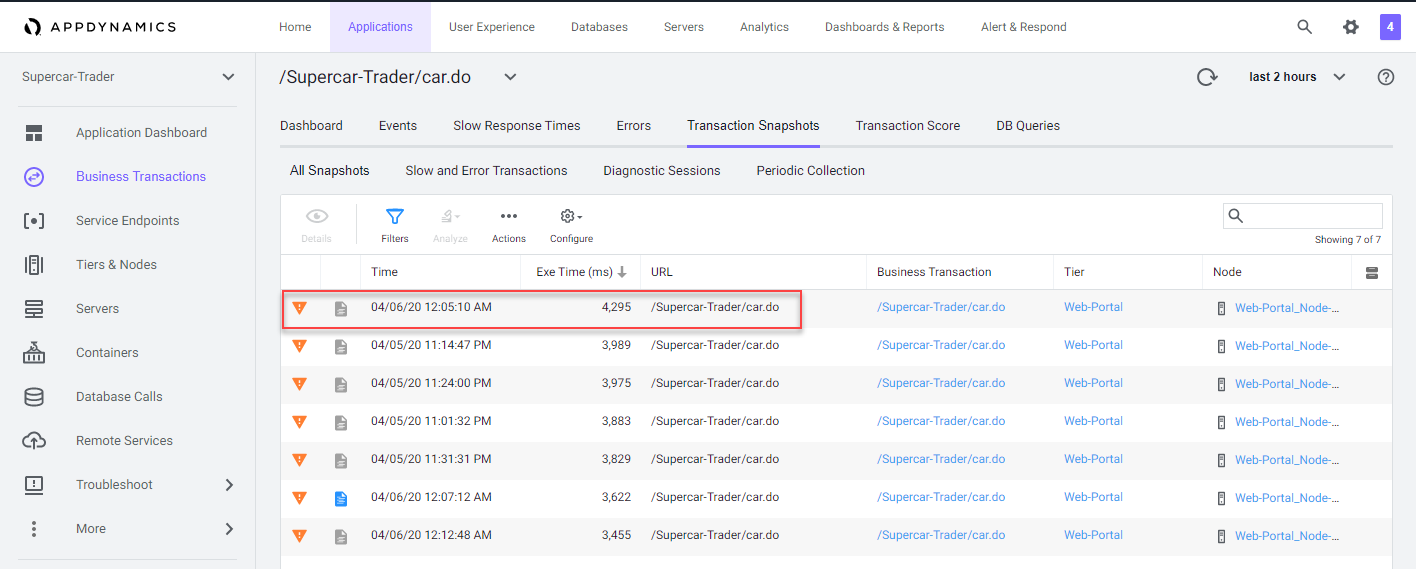Click the Analyze toolbar icon
1416x569 pixels.
450,216
